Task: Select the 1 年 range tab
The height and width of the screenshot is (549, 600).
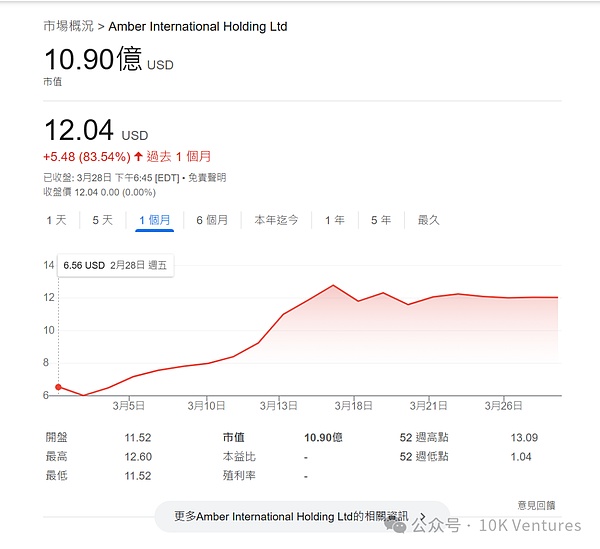Action: pyautogui.click(x=334, y=220)
